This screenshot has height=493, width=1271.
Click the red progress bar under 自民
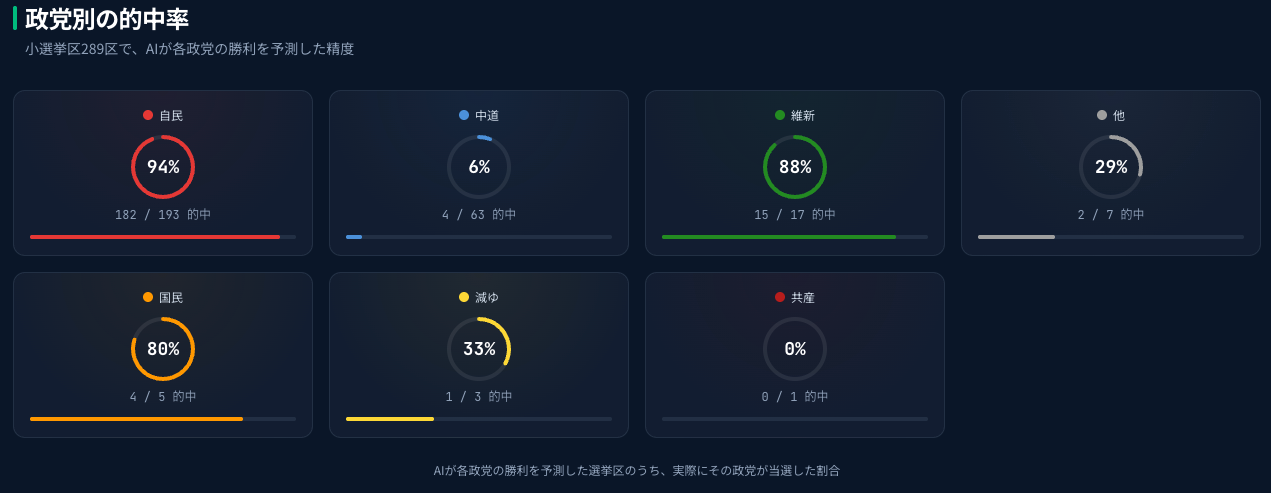point(155,237)
